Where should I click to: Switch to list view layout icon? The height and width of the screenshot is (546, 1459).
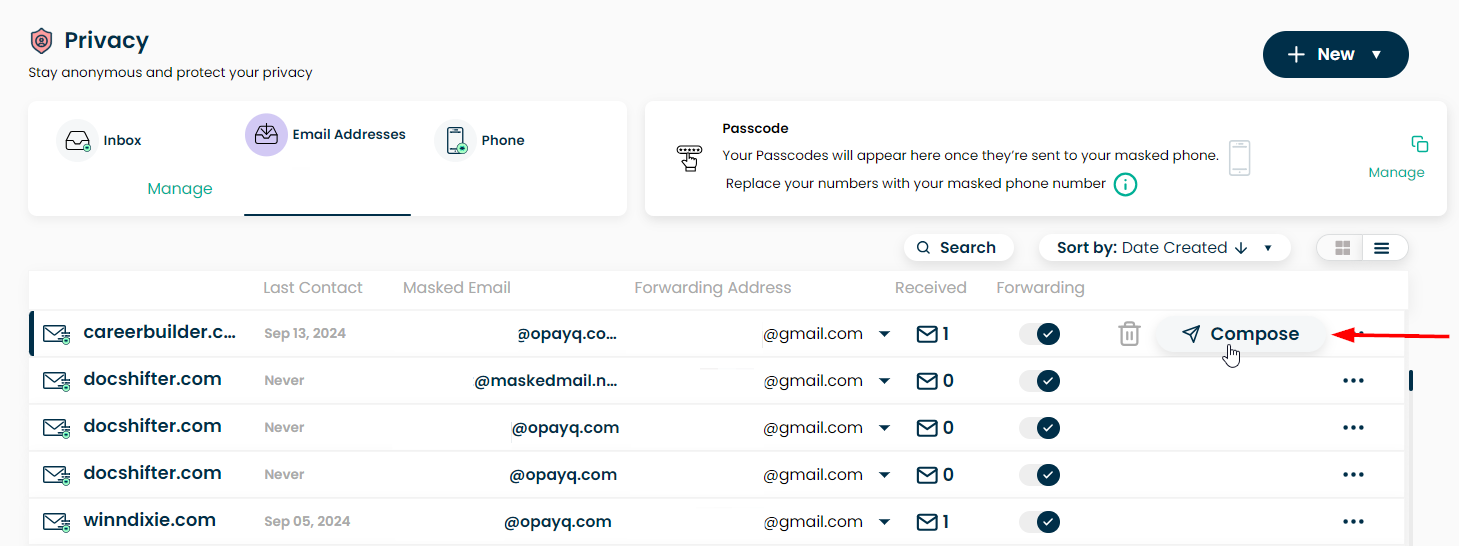[1382, 248]
